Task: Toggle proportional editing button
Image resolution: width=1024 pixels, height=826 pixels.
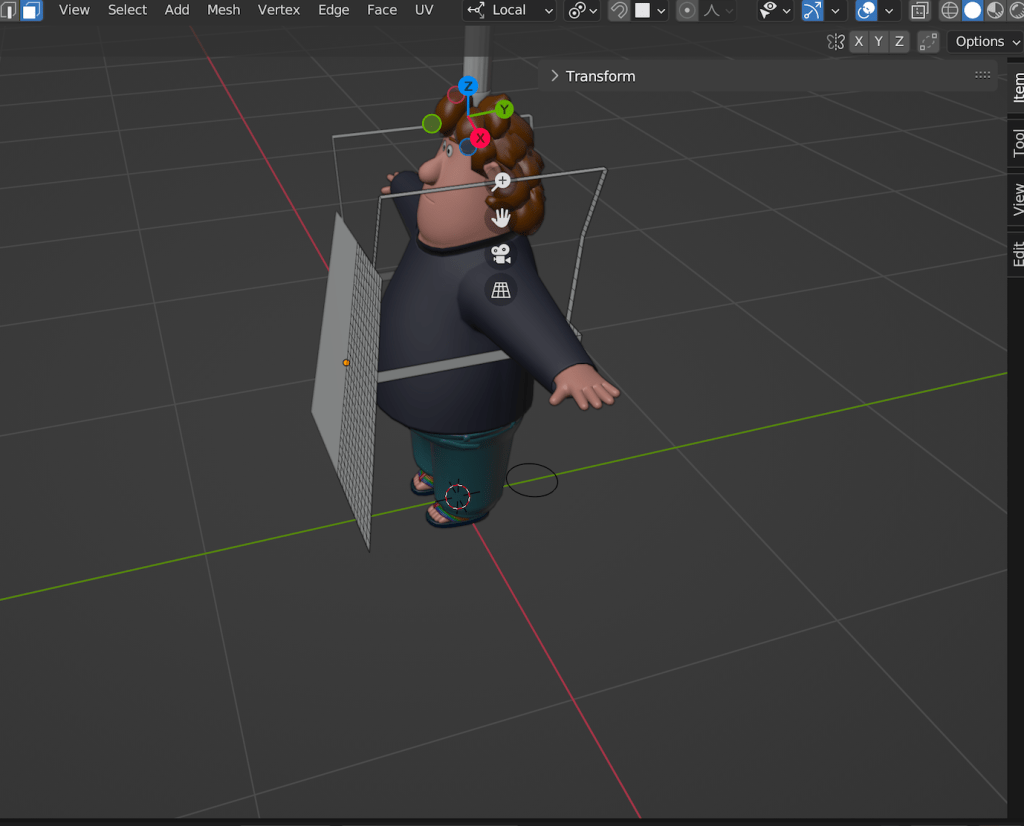Action: [688, 11]
